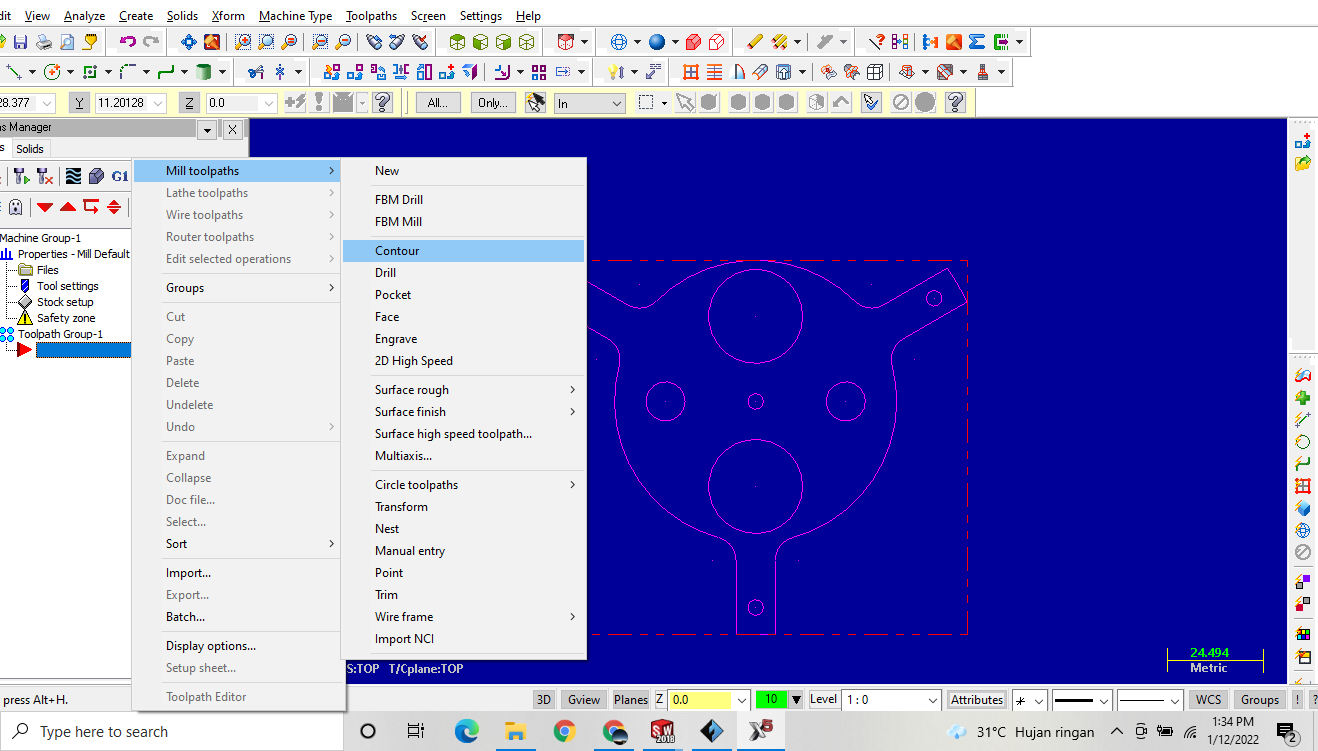Toggle the Only... selection mask button
Viewport: 1318px width, 751px height.
pyautogui.click(x=492, y=102)
